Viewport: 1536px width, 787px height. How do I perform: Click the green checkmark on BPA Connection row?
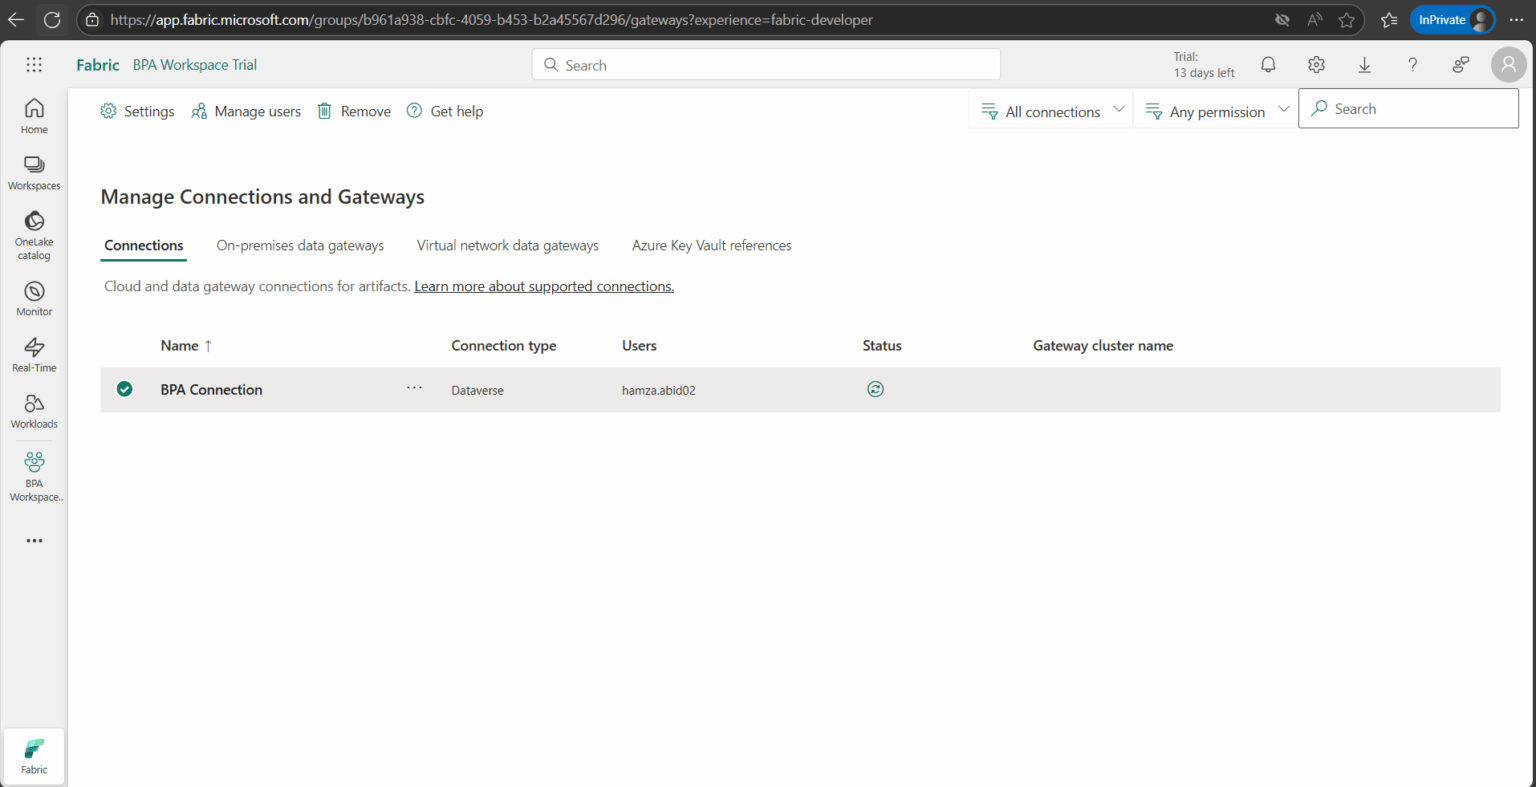pyautogui.click(x=124, y=389)
